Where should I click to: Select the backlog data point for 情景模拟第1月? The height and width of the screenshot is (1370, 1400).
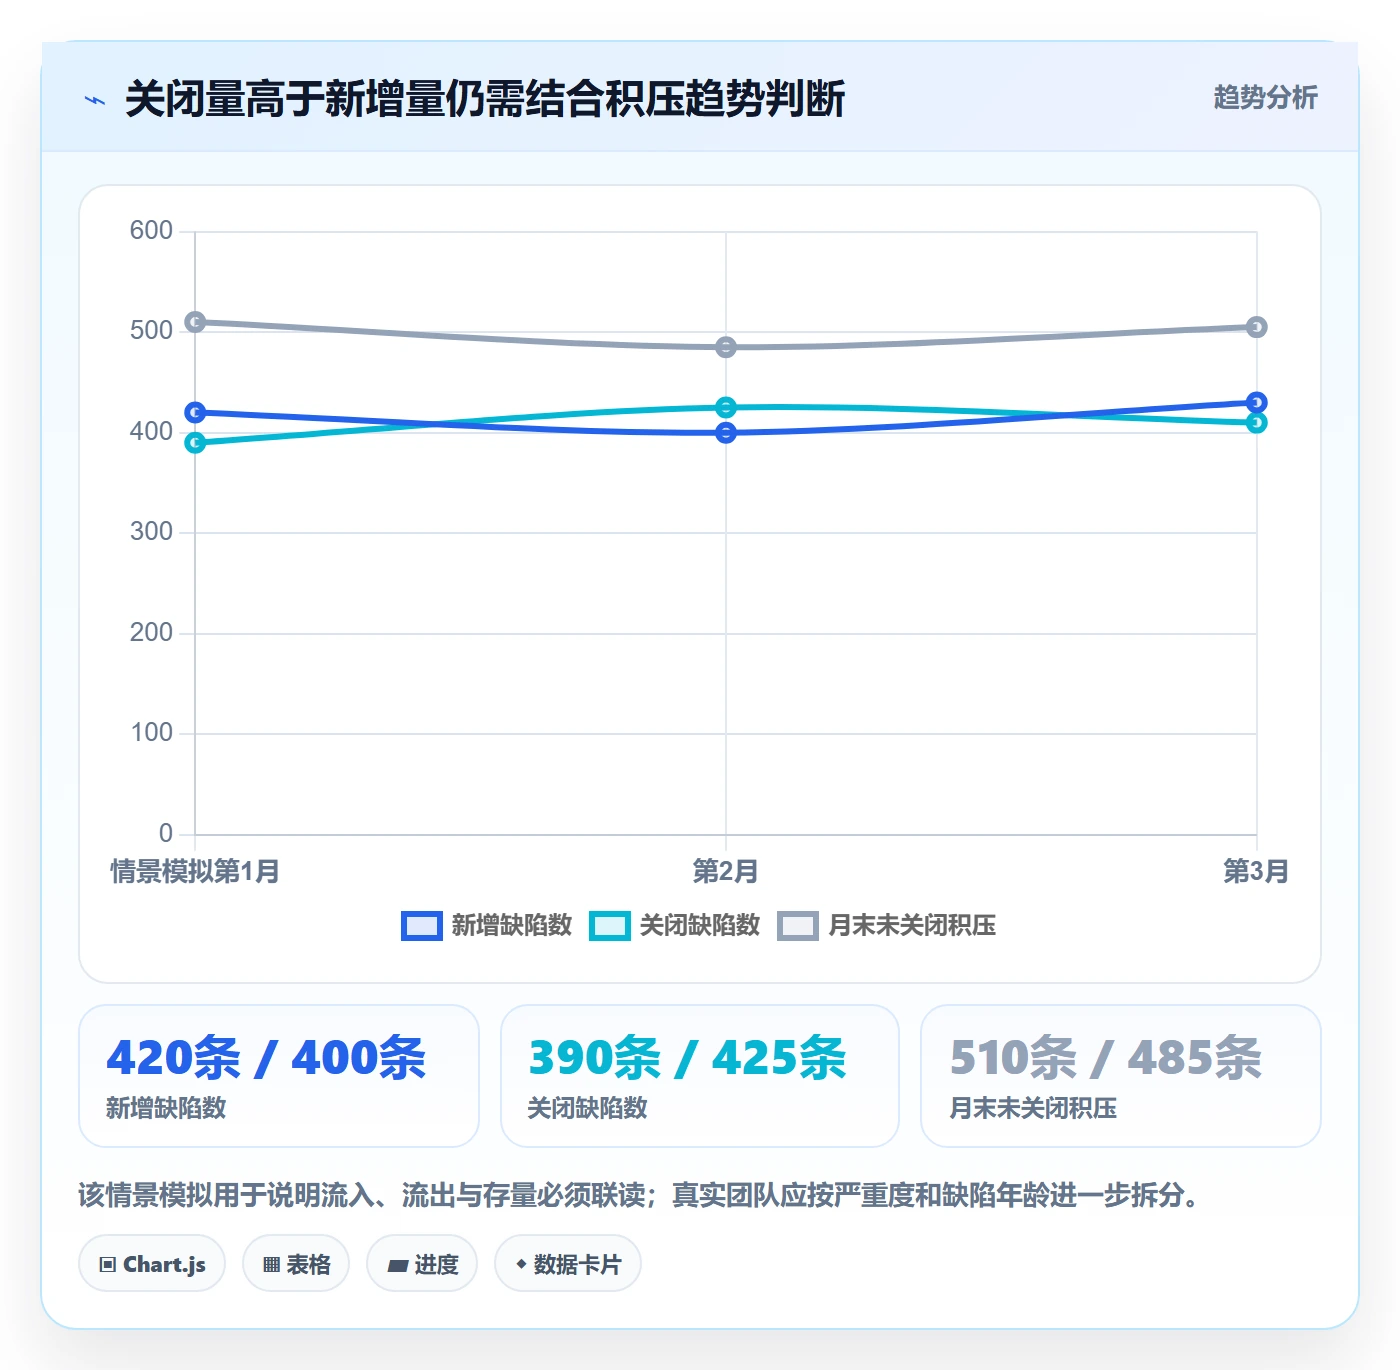(x=196, y=322)
